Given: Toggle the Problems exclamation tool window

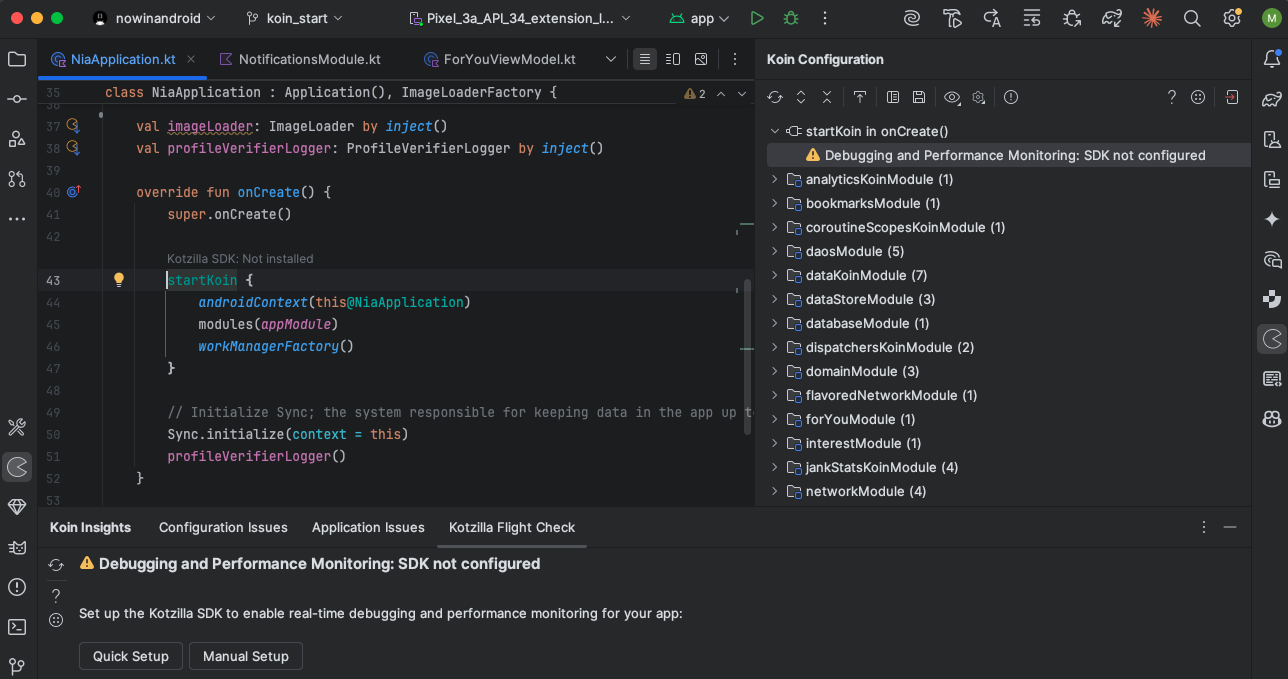Looking at the screenshot, I should click(x=17, y=587).
